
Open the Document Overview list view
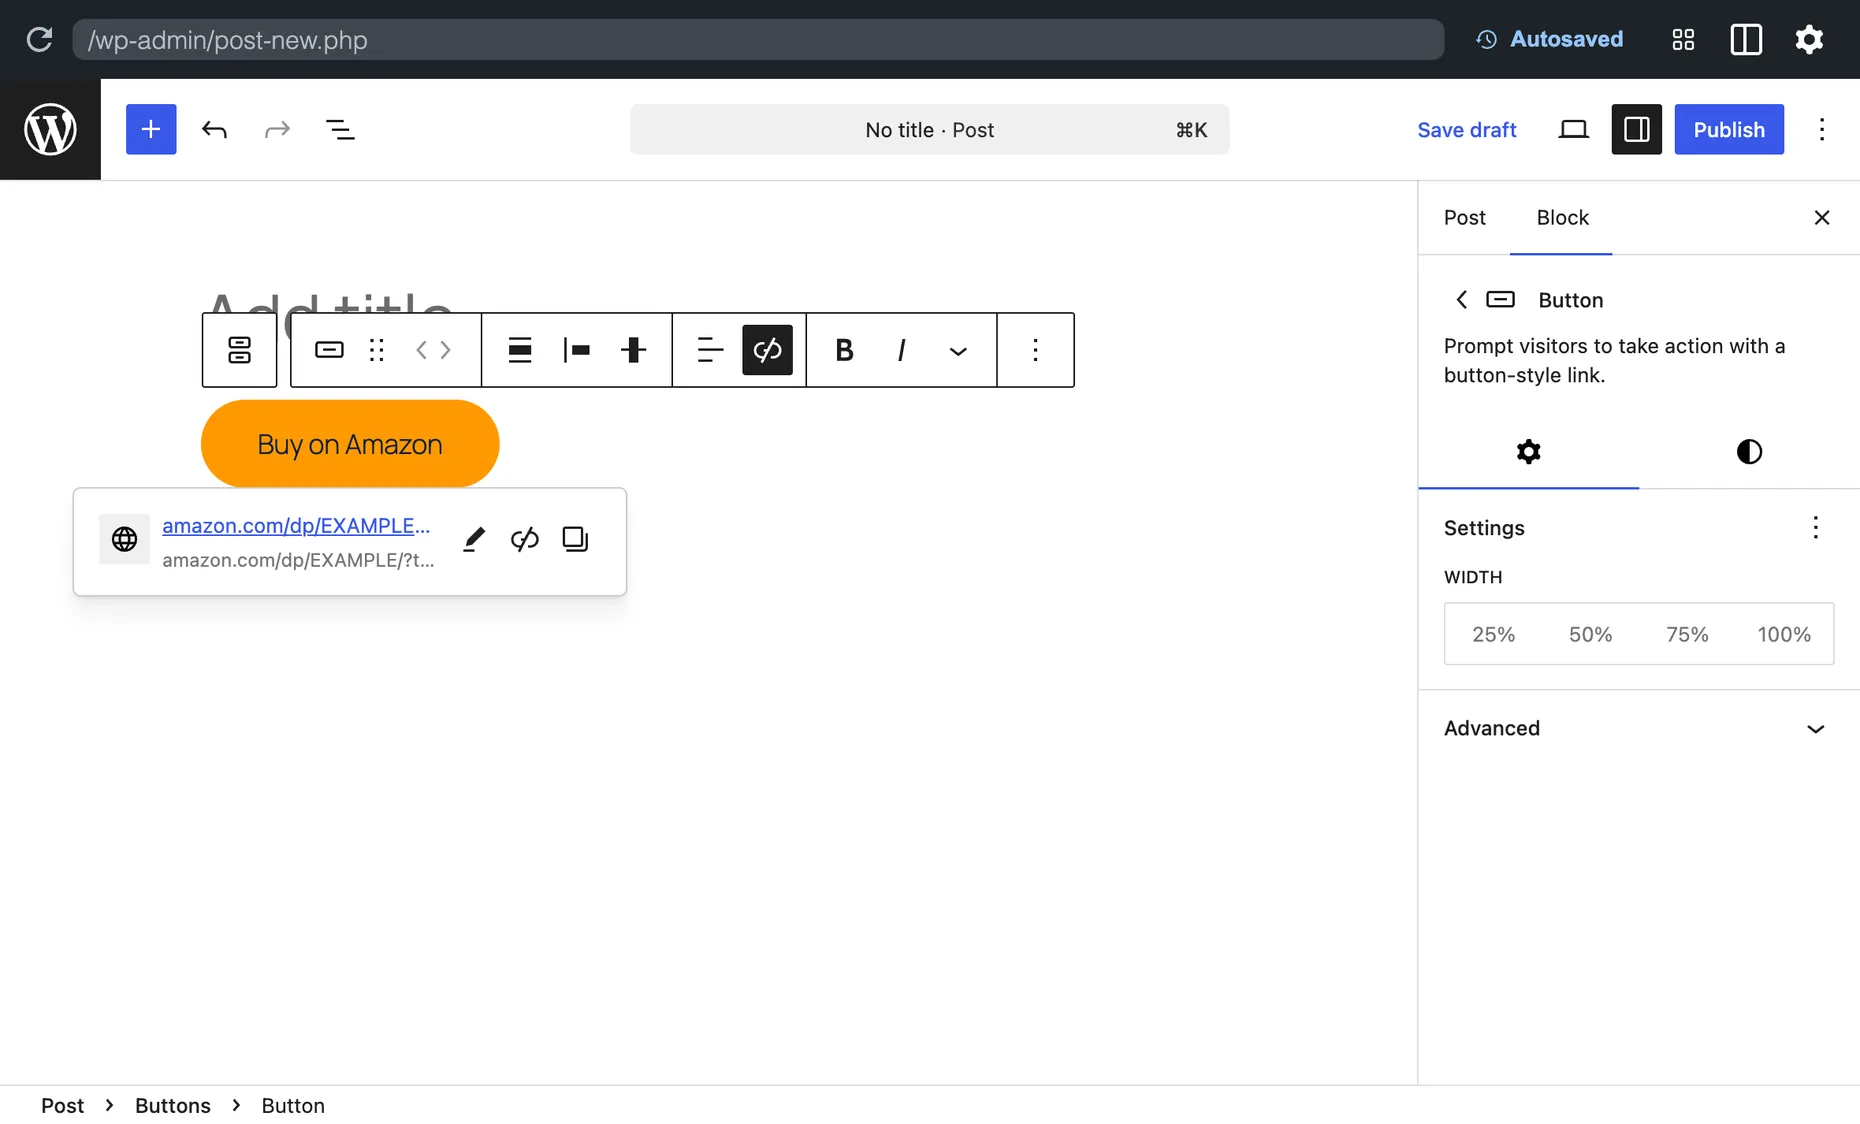click(x=340, y=129)
